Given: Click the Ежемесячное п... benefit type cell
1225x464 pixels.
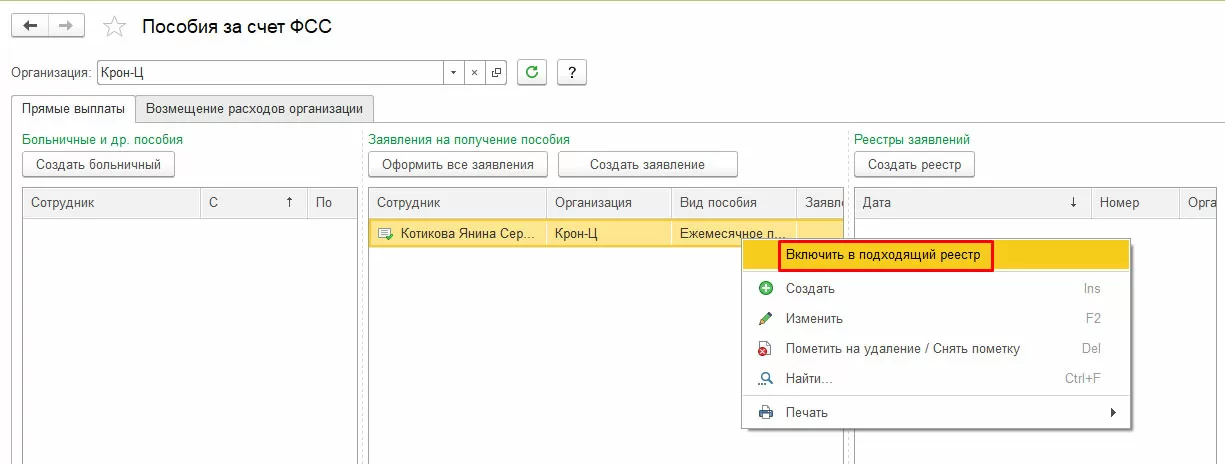Looking at the screenshot, I should (x=734, y=234).
